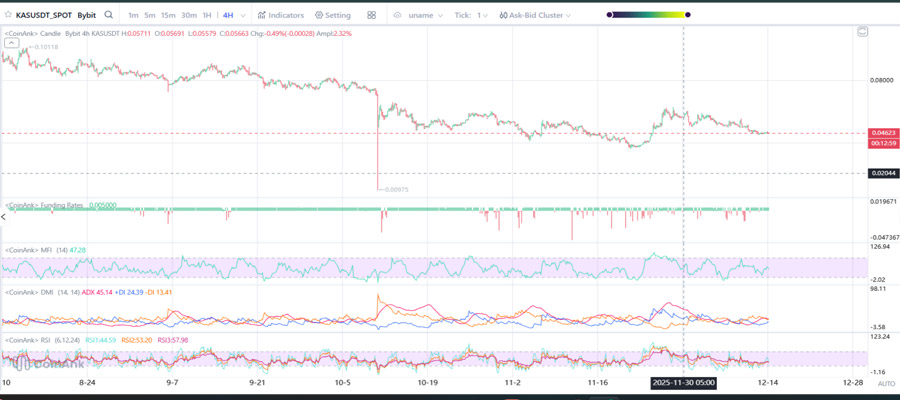Image resolution: width=900 pixels, height=400 pixels.
Task: Open the symbol search magnifier
Action: point(109,16)
